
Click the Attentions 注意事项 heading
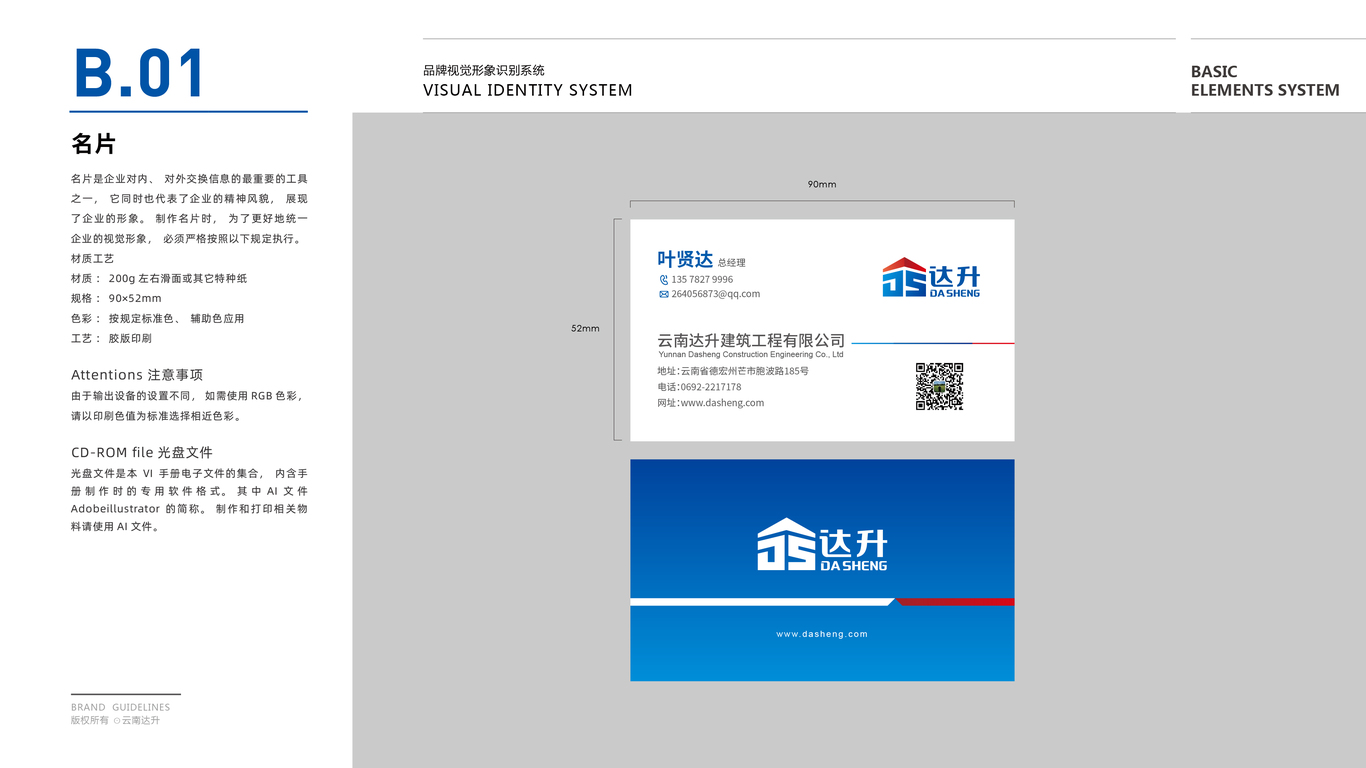[137, 375]
